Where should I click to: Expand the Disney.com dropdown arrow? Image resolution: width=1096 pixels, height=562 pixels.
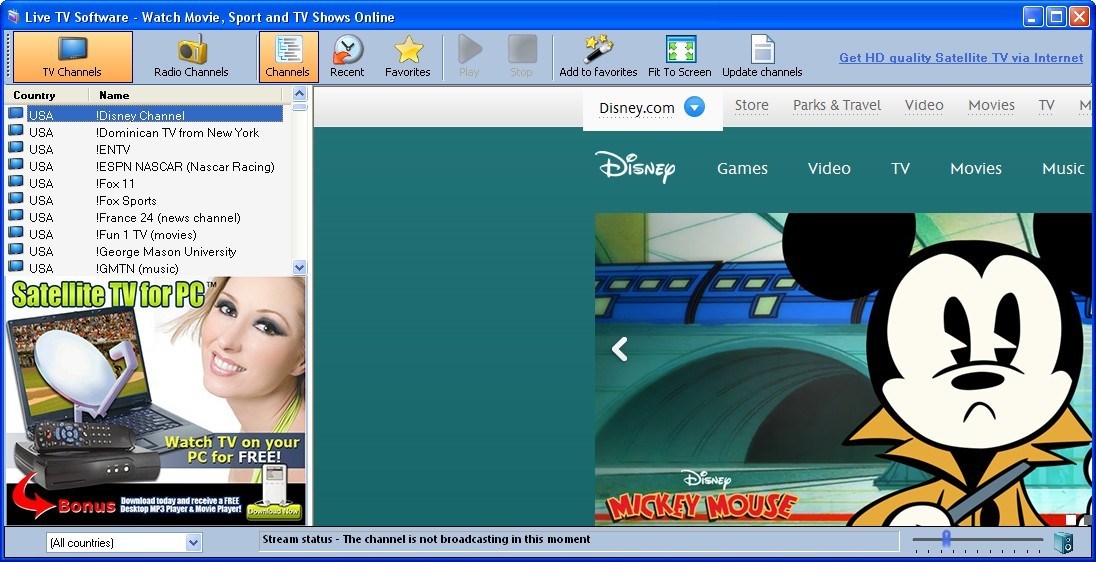pyautogui.click(x=694, y=107)
